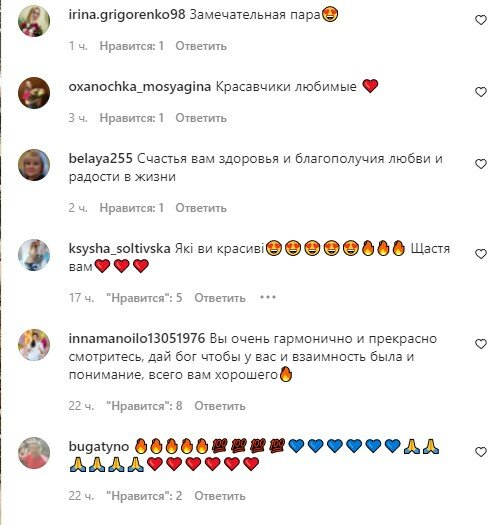Open the innamanoilo13051976 username link
Image resolution: width=500 pixels, height=525 pixels.
(x=137, y=339)
